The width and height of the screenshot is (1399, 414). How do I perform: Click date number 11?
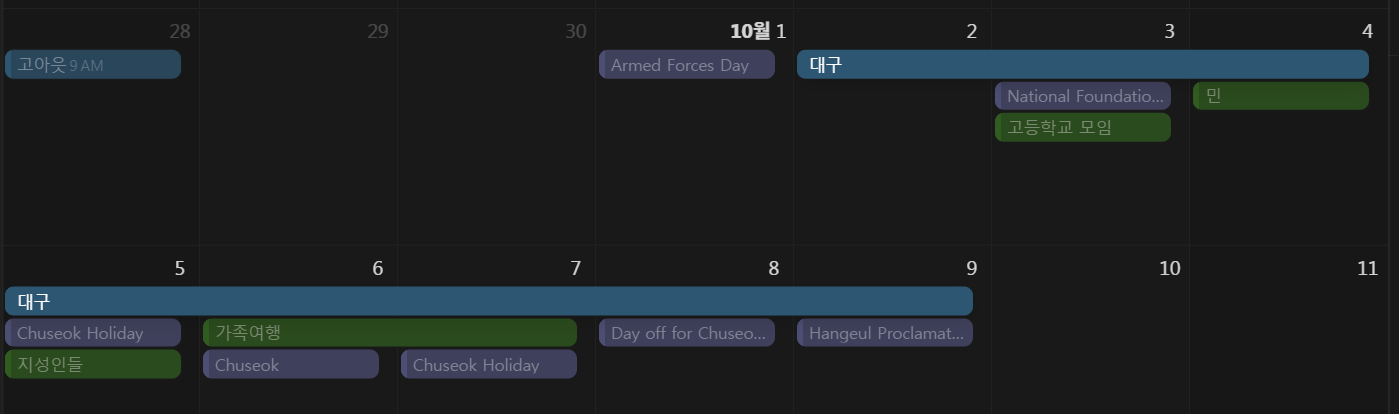[1367, 268]
